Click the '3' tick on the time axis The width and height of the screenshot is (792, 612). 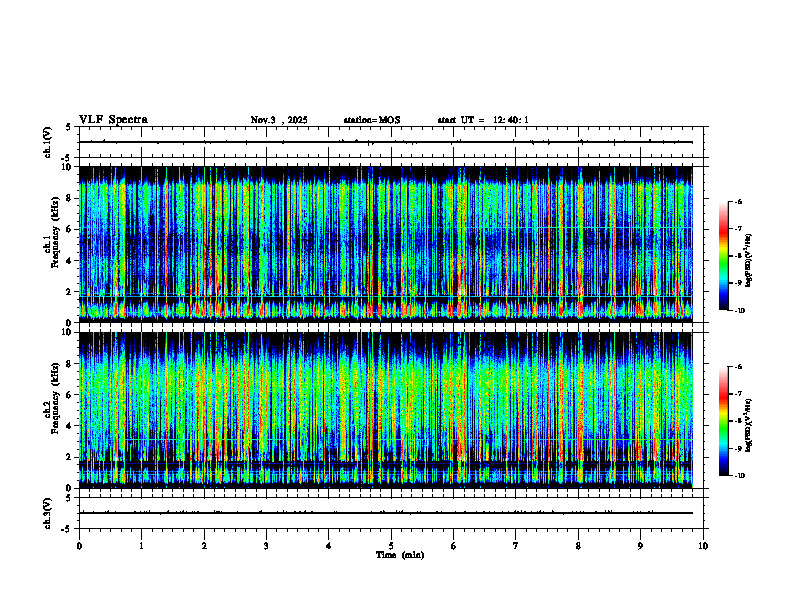tap(266, 546)
